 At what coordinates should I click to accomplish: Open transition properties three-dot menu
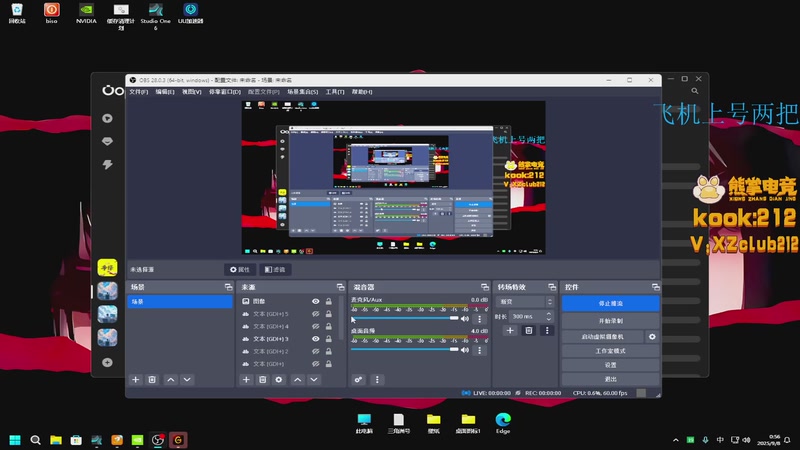click(x=547, y=331)
